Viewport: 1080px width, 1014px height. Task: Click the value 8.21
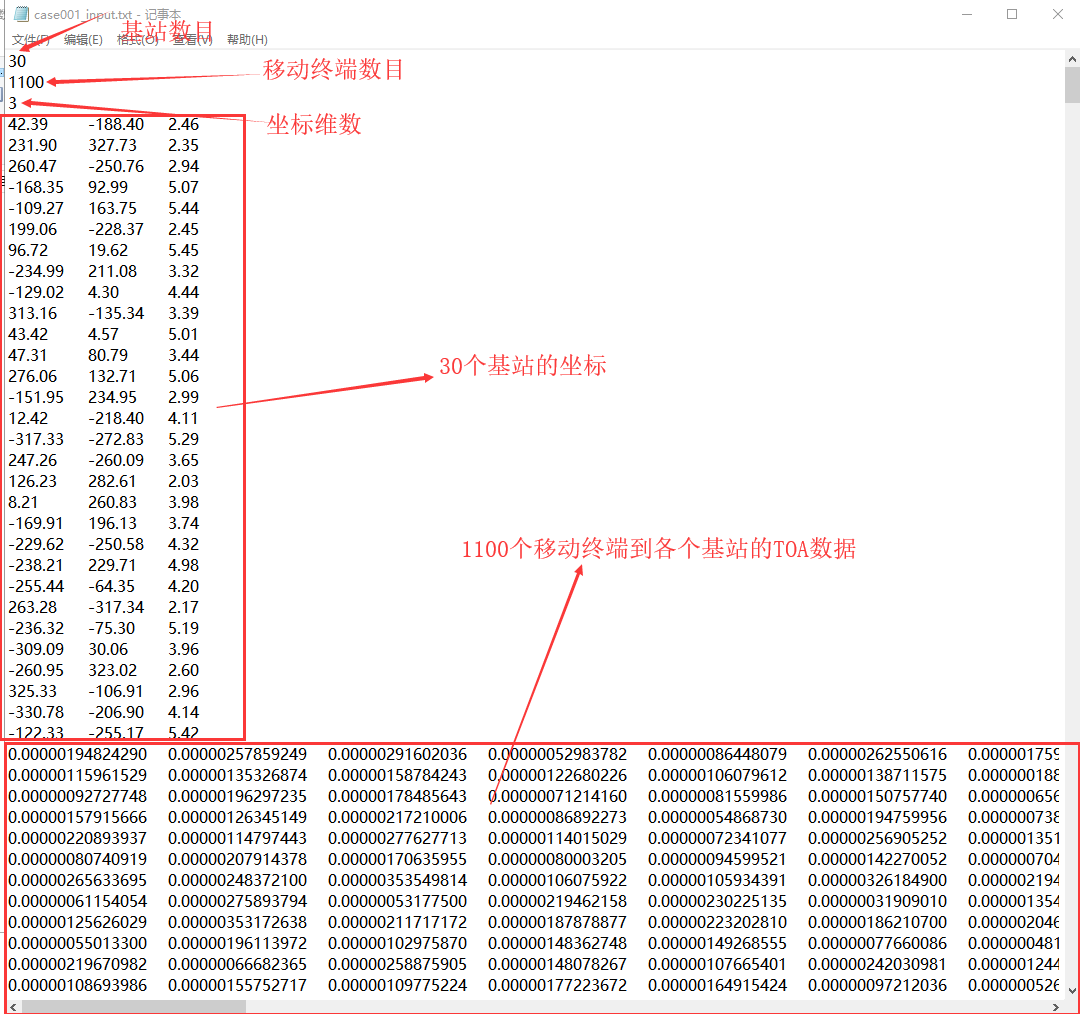click(23, 503)
